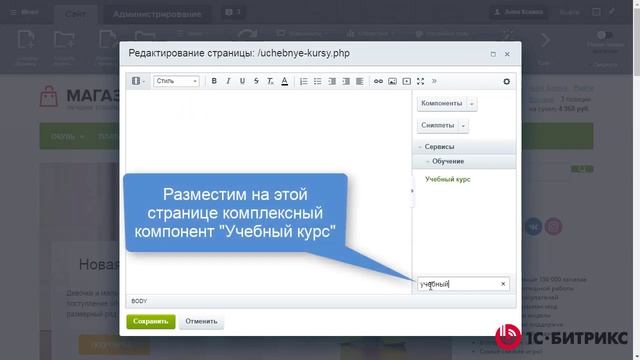Toggle italic formatting in editor toolbar
Image resolution: width=640 pixels, height=360 pixels.
coord(228,81)
